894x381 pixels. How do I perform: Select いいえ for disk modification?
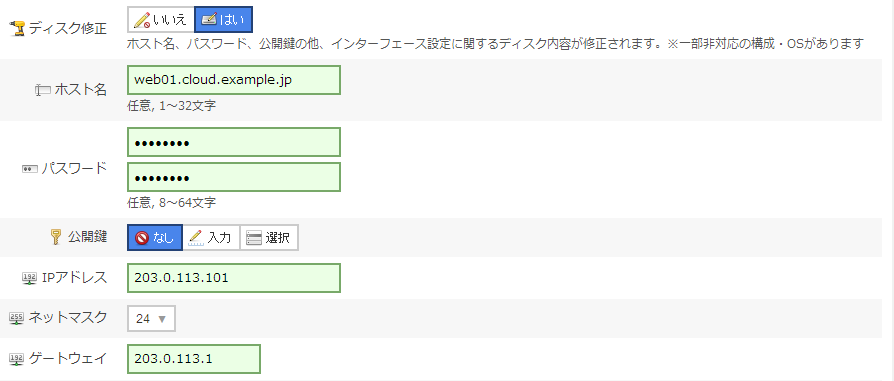pos(161,20)
